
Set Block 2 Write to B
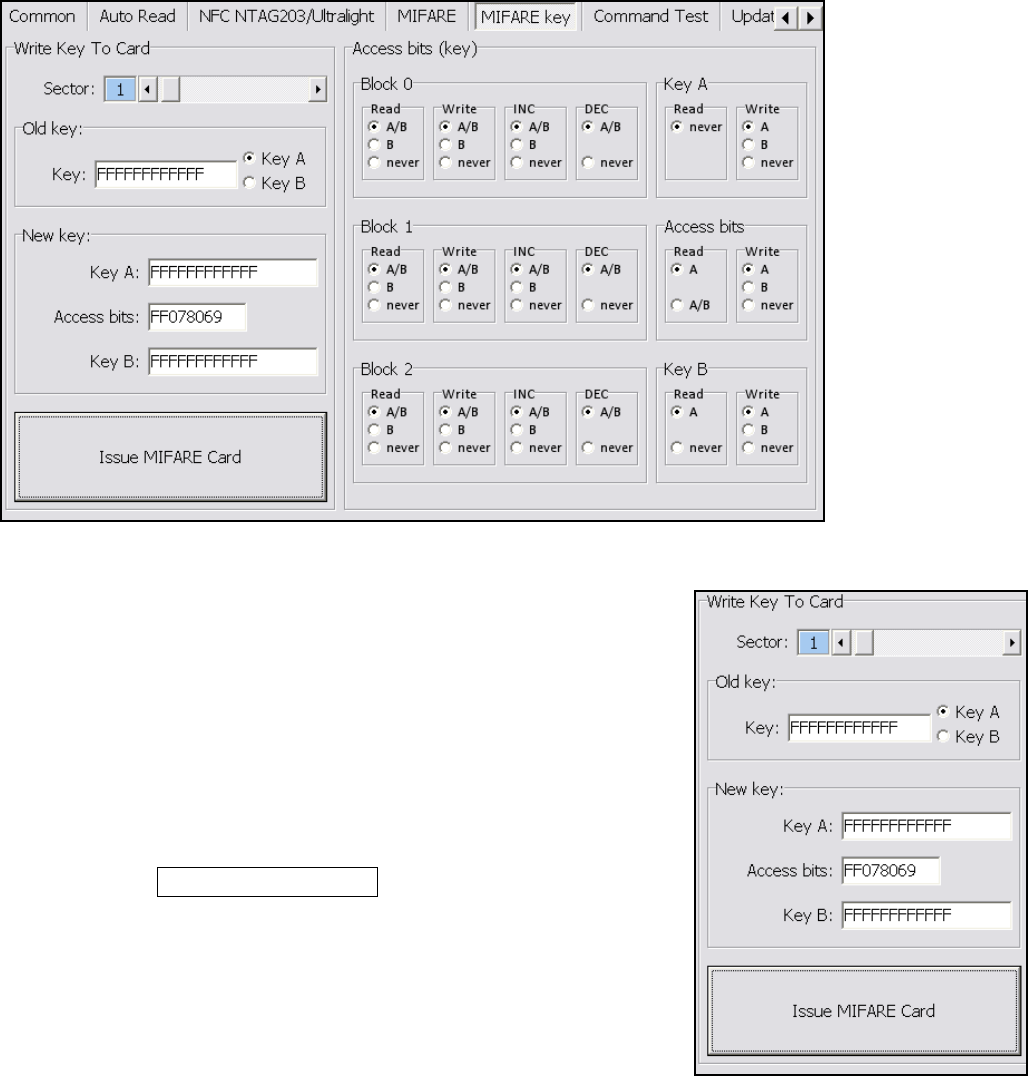coord(453,430)
